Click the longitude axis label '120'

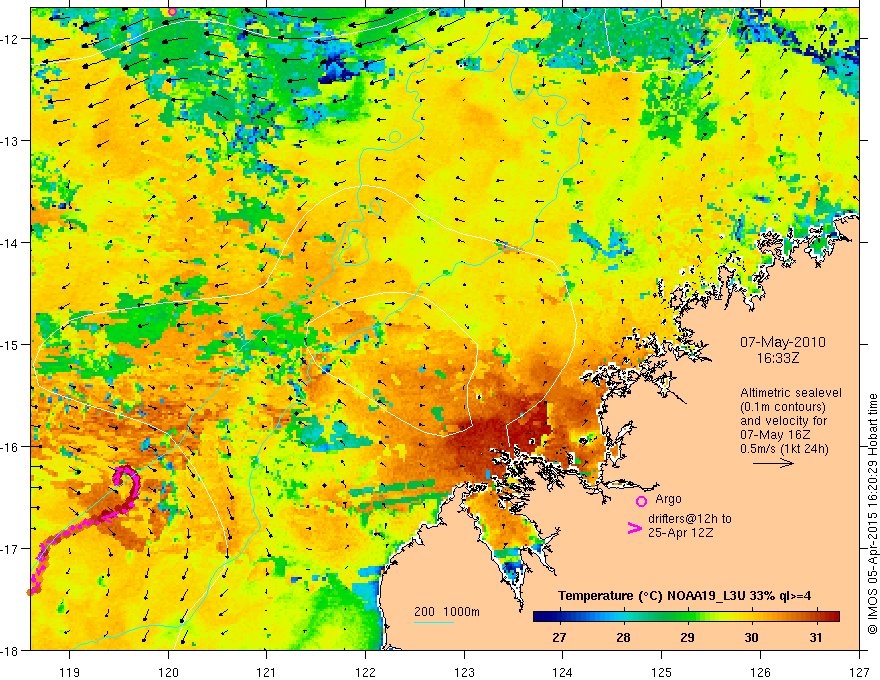click(x=168, y=672)
